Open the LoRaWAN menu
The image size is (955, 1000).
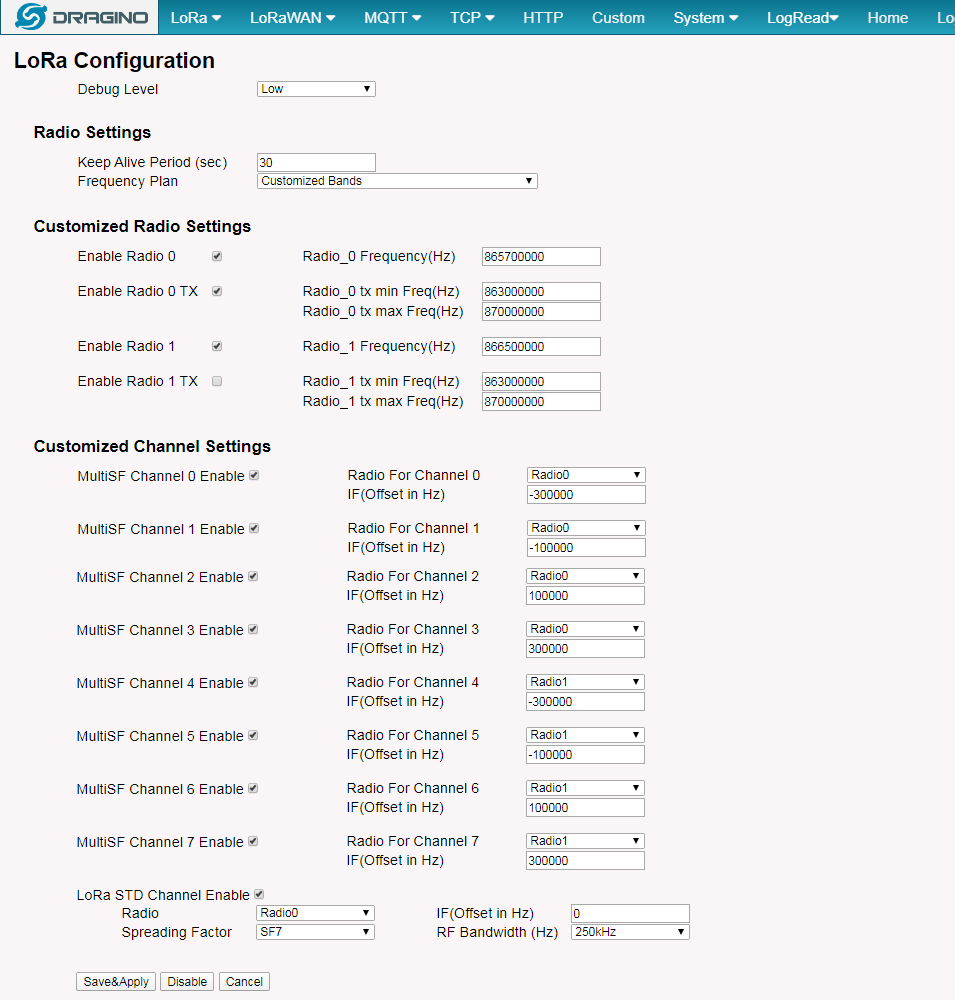292,18
